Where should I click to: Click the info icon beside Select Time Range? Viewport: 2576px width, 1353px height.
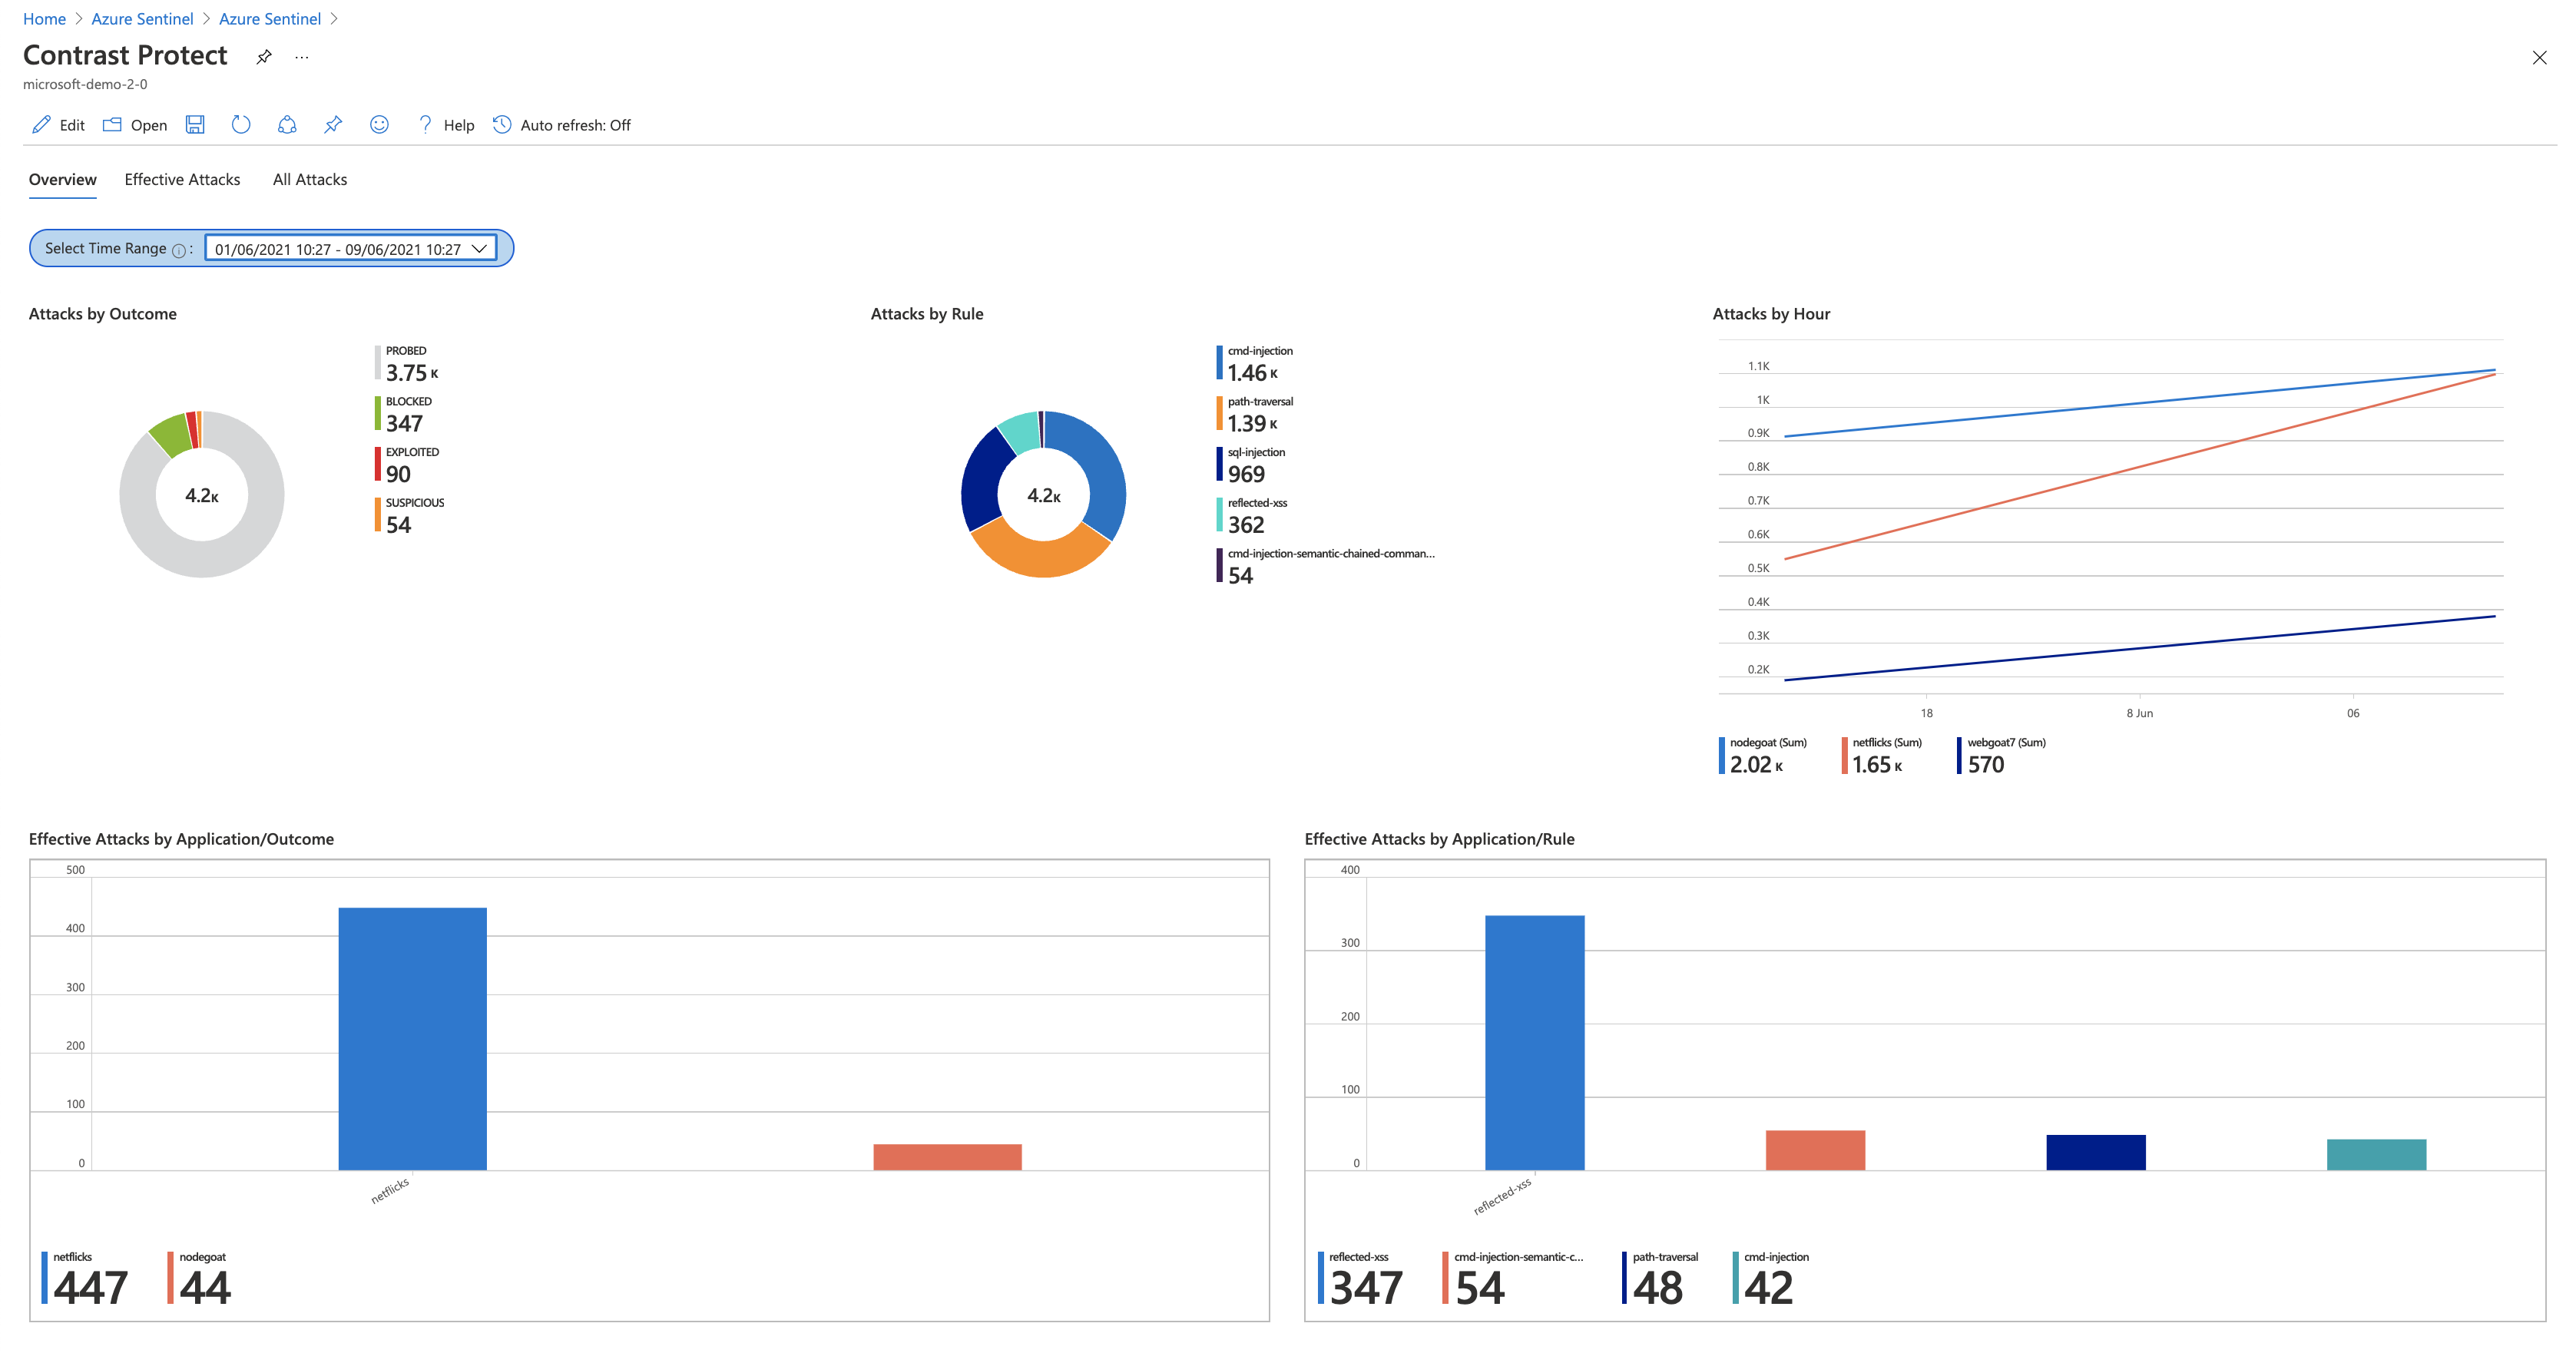[x=179, y=250]
